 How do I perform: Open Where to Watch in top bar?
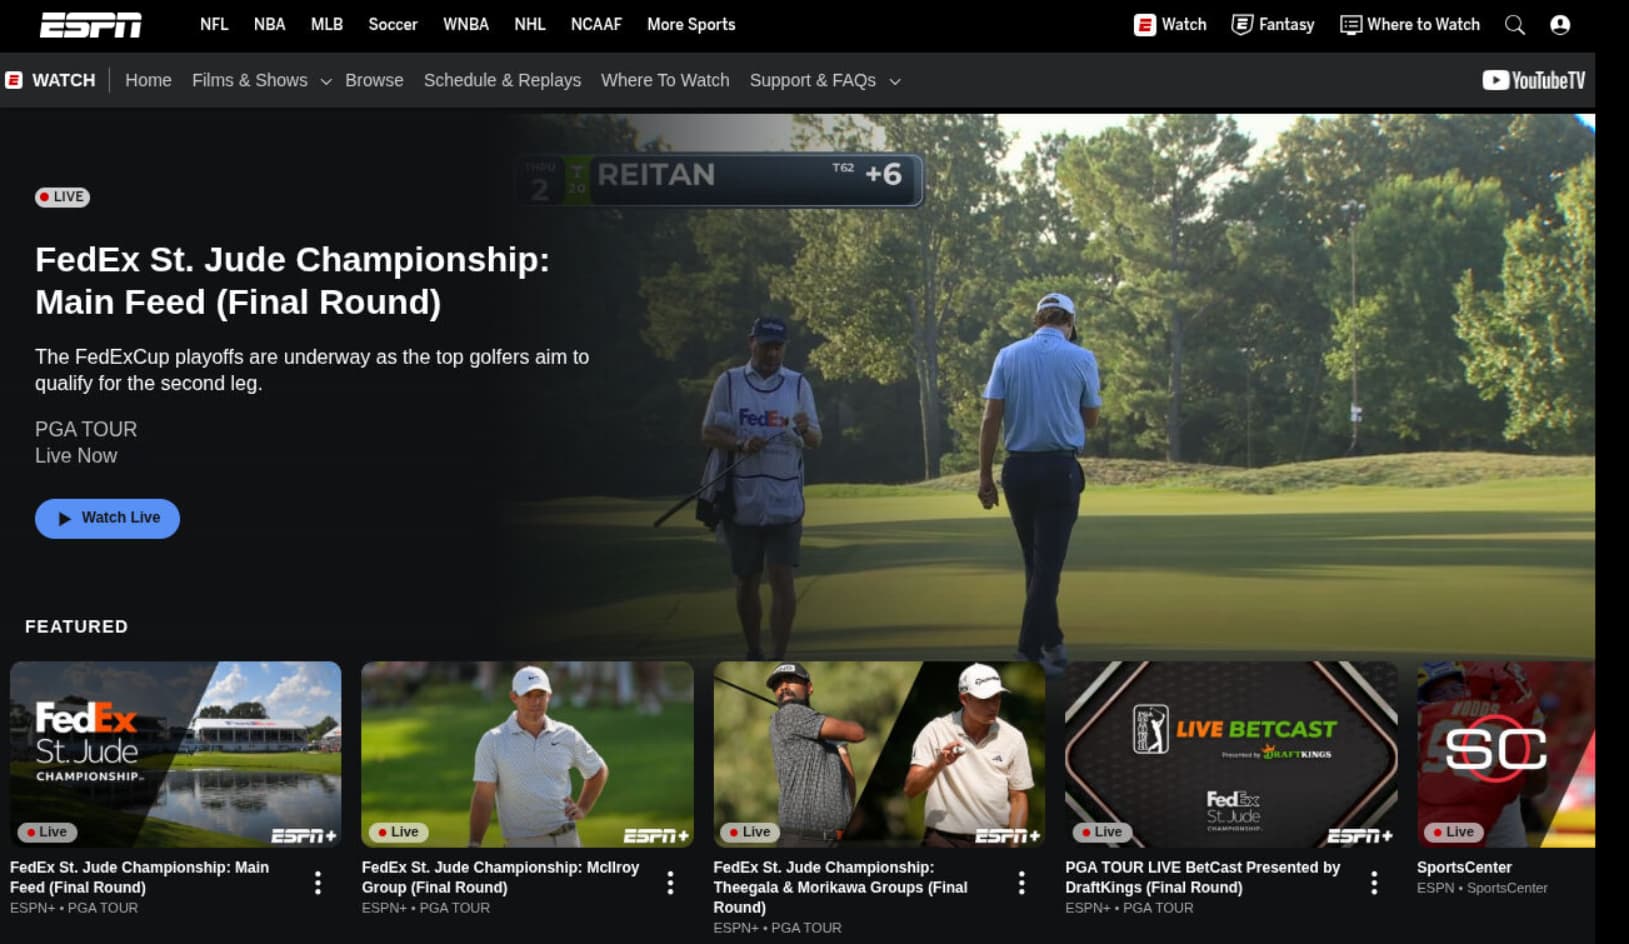point(1410,25)
